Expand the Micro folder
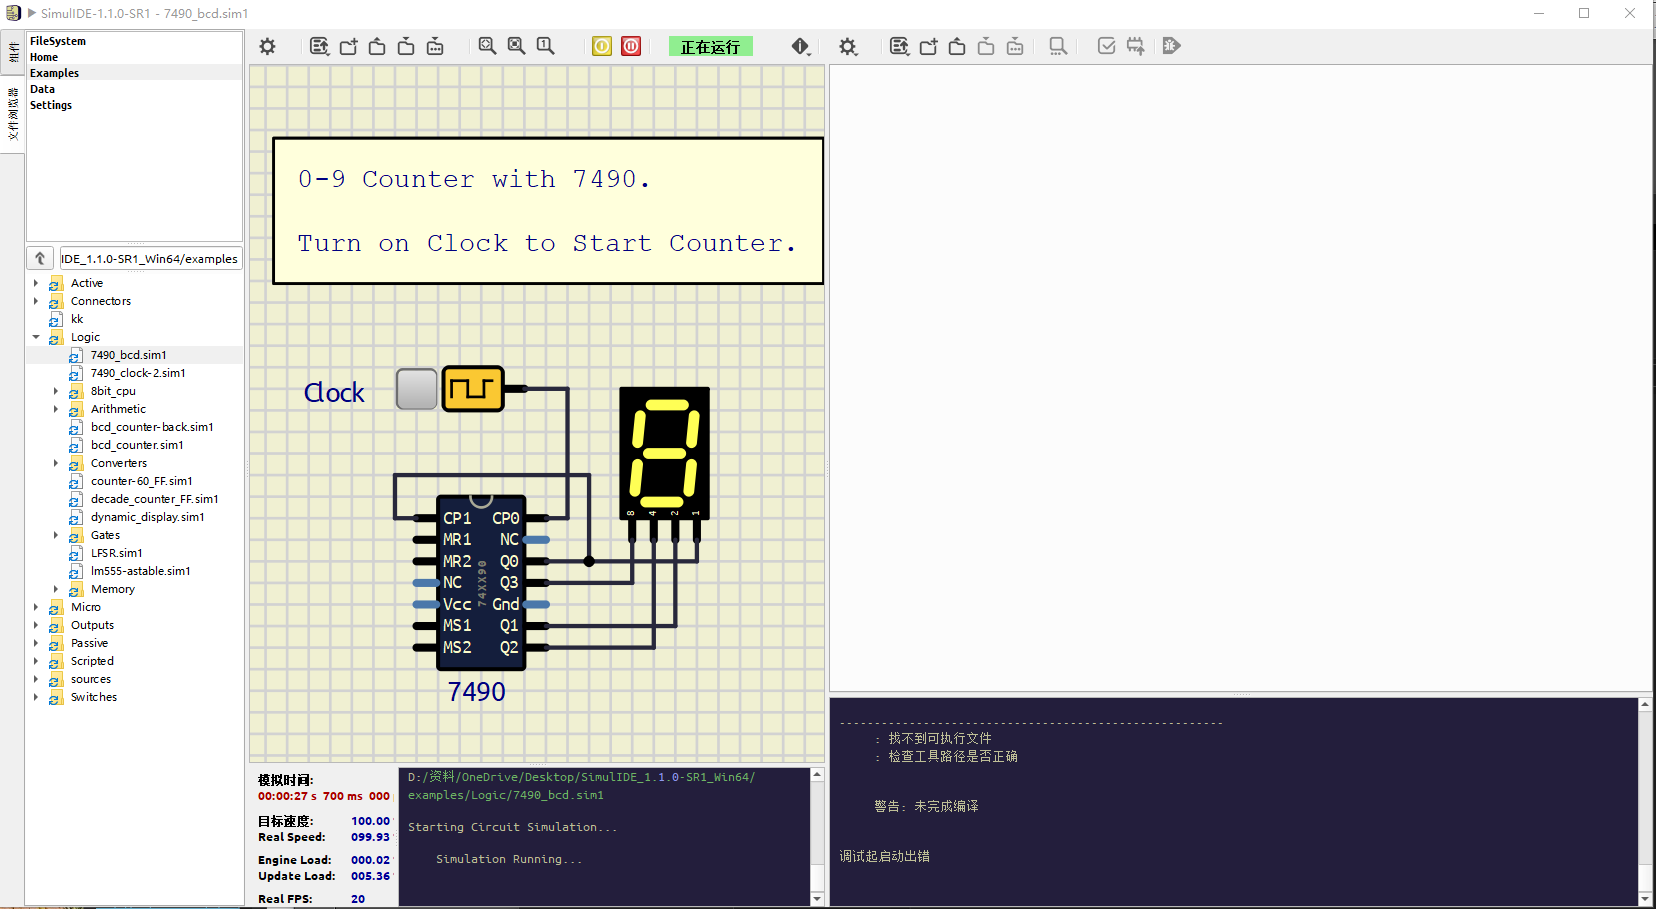The image size is (1656, 909). (36, 607)
